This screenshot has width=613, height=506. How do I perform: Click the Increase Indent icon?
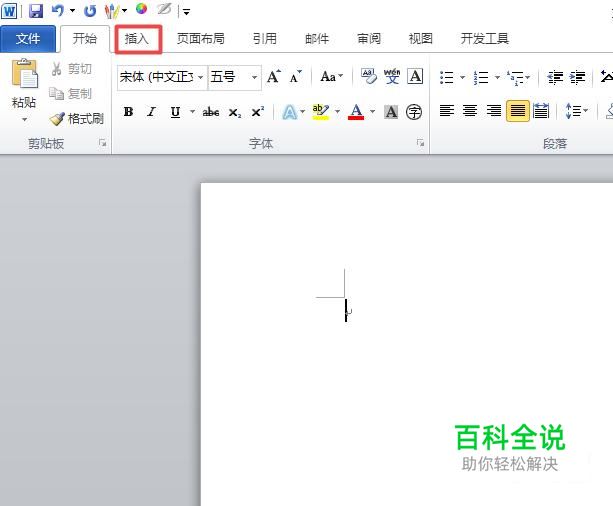[x=578, y=77]
